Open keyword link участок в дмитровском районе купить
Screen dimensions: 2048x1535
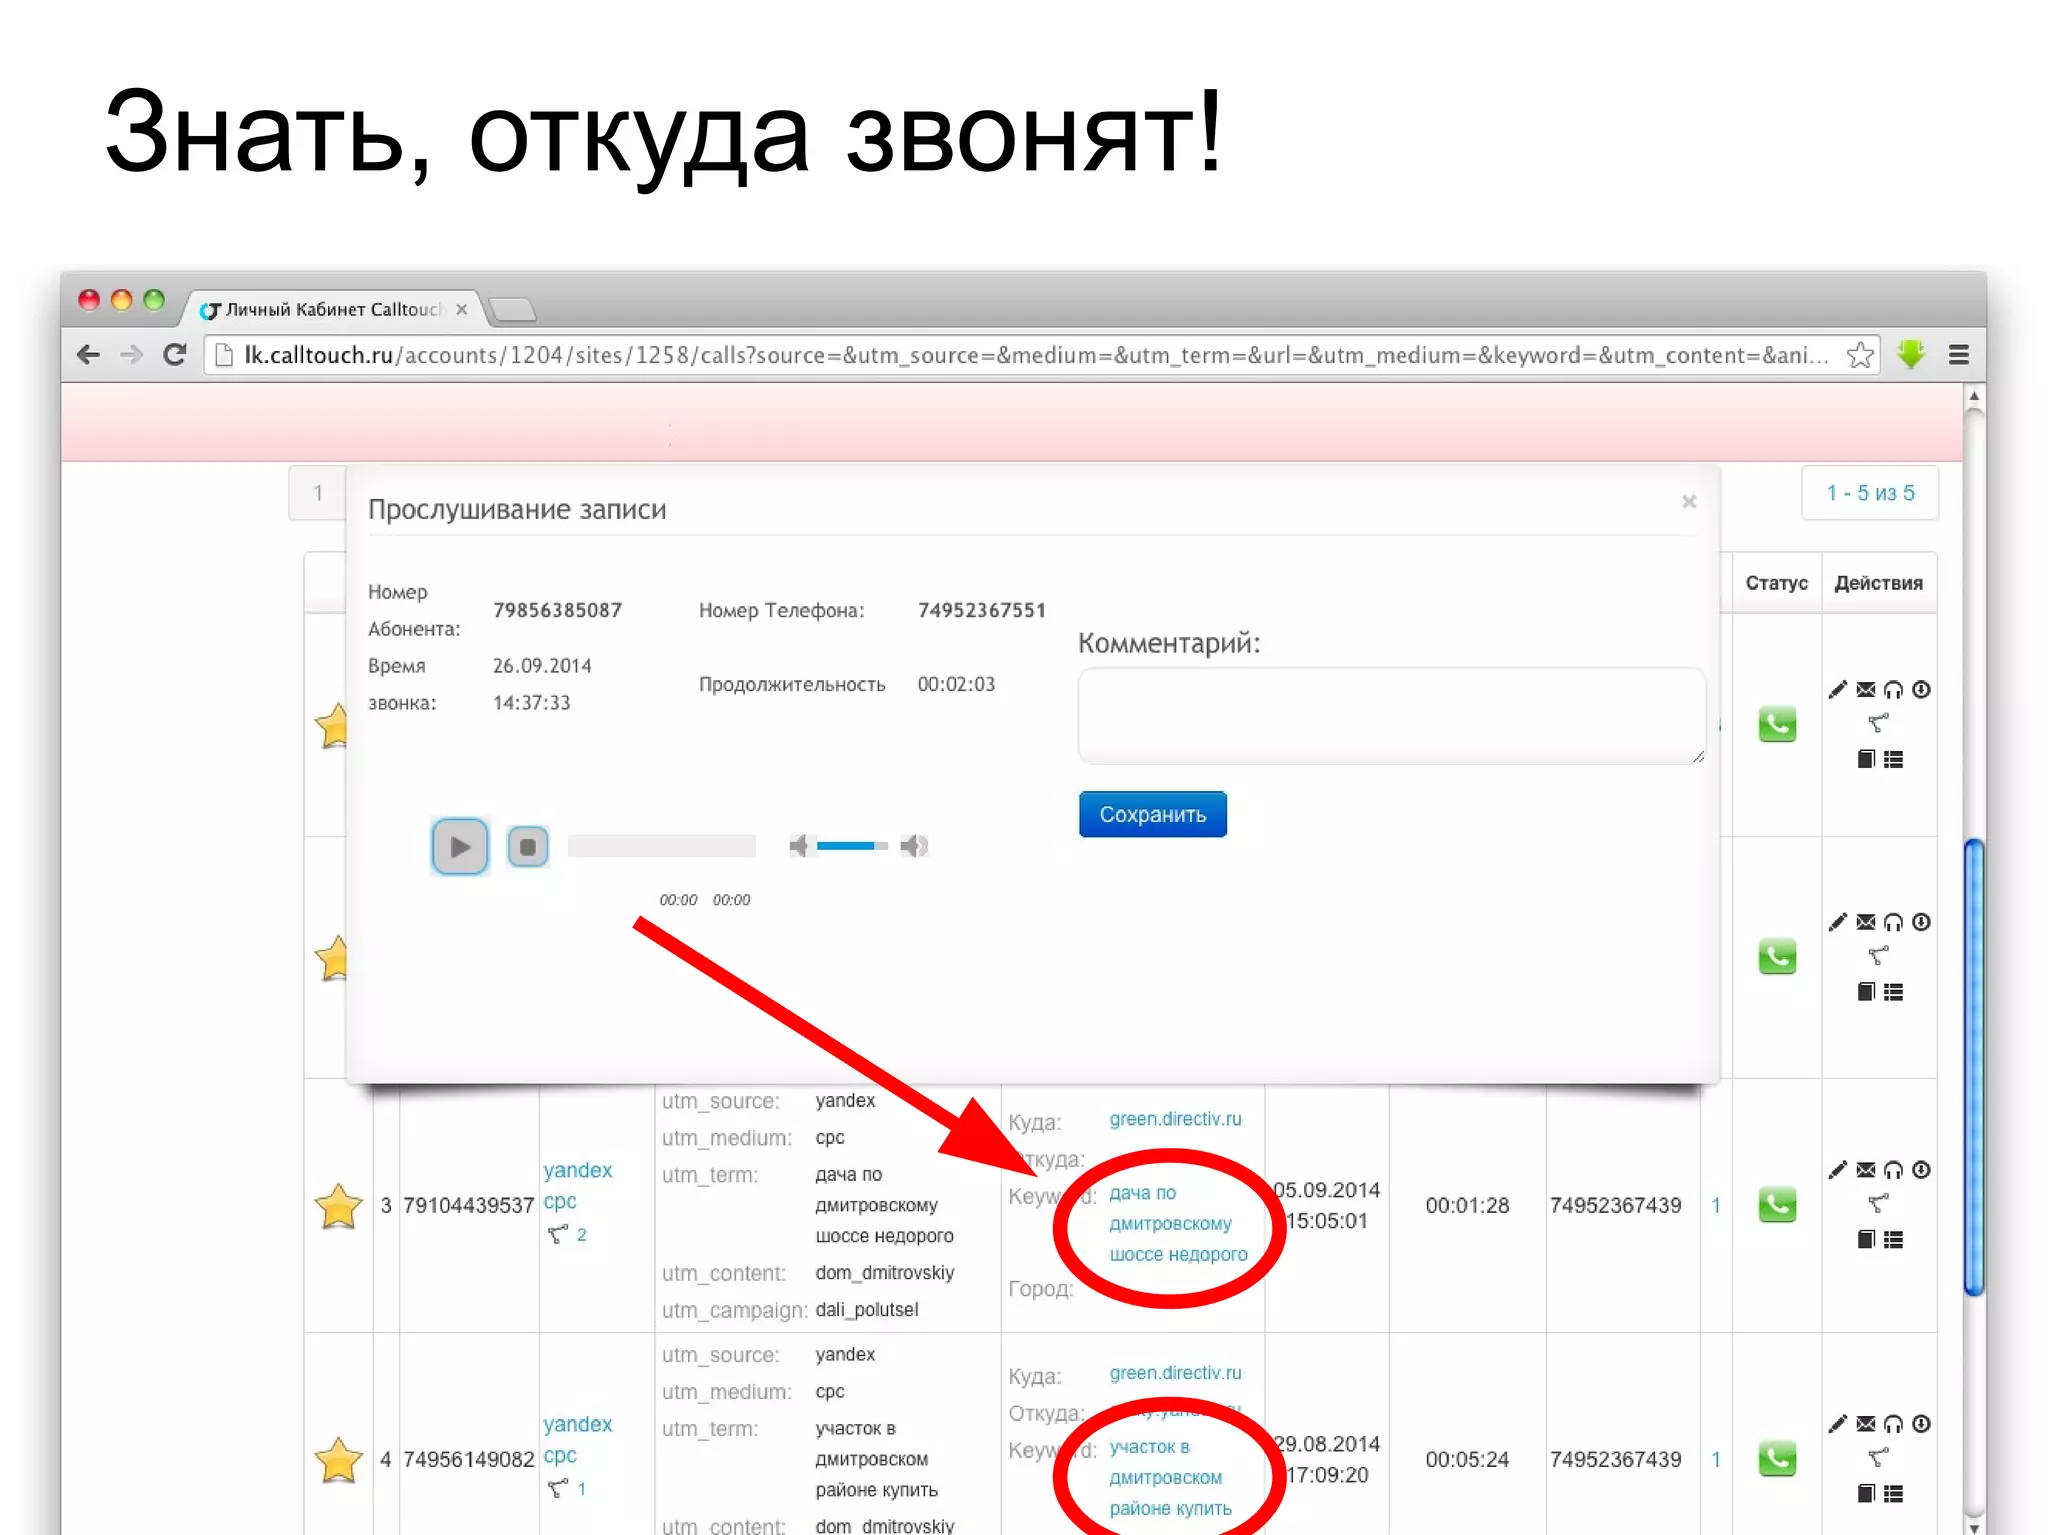pyautogui.click(x=1170, y=1477)
